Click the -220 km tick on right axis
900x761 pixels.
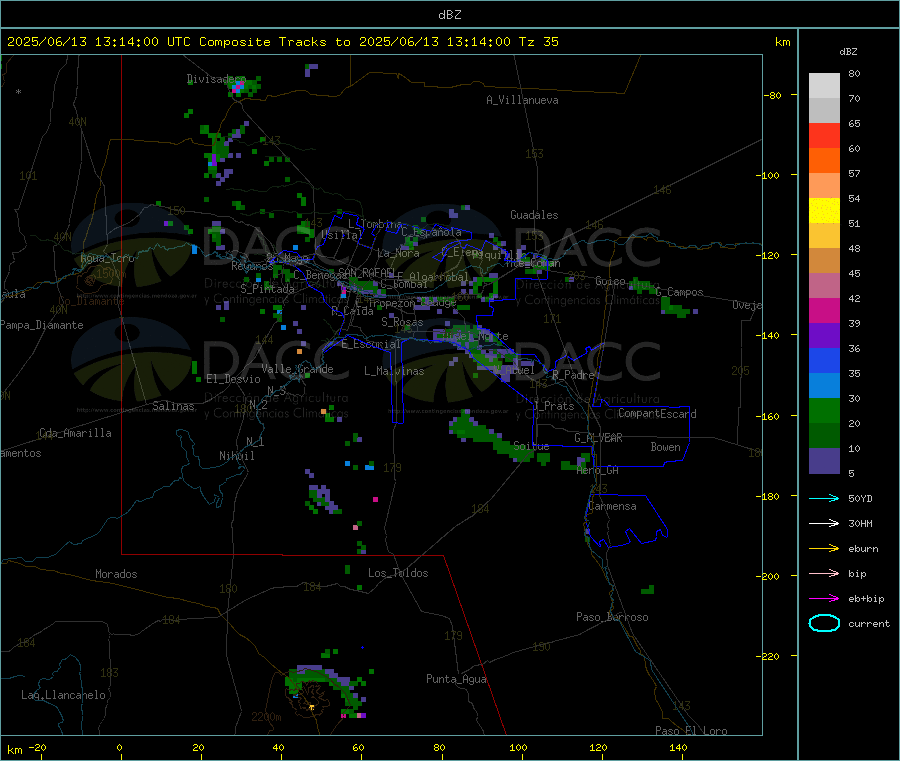click(770, 657)
